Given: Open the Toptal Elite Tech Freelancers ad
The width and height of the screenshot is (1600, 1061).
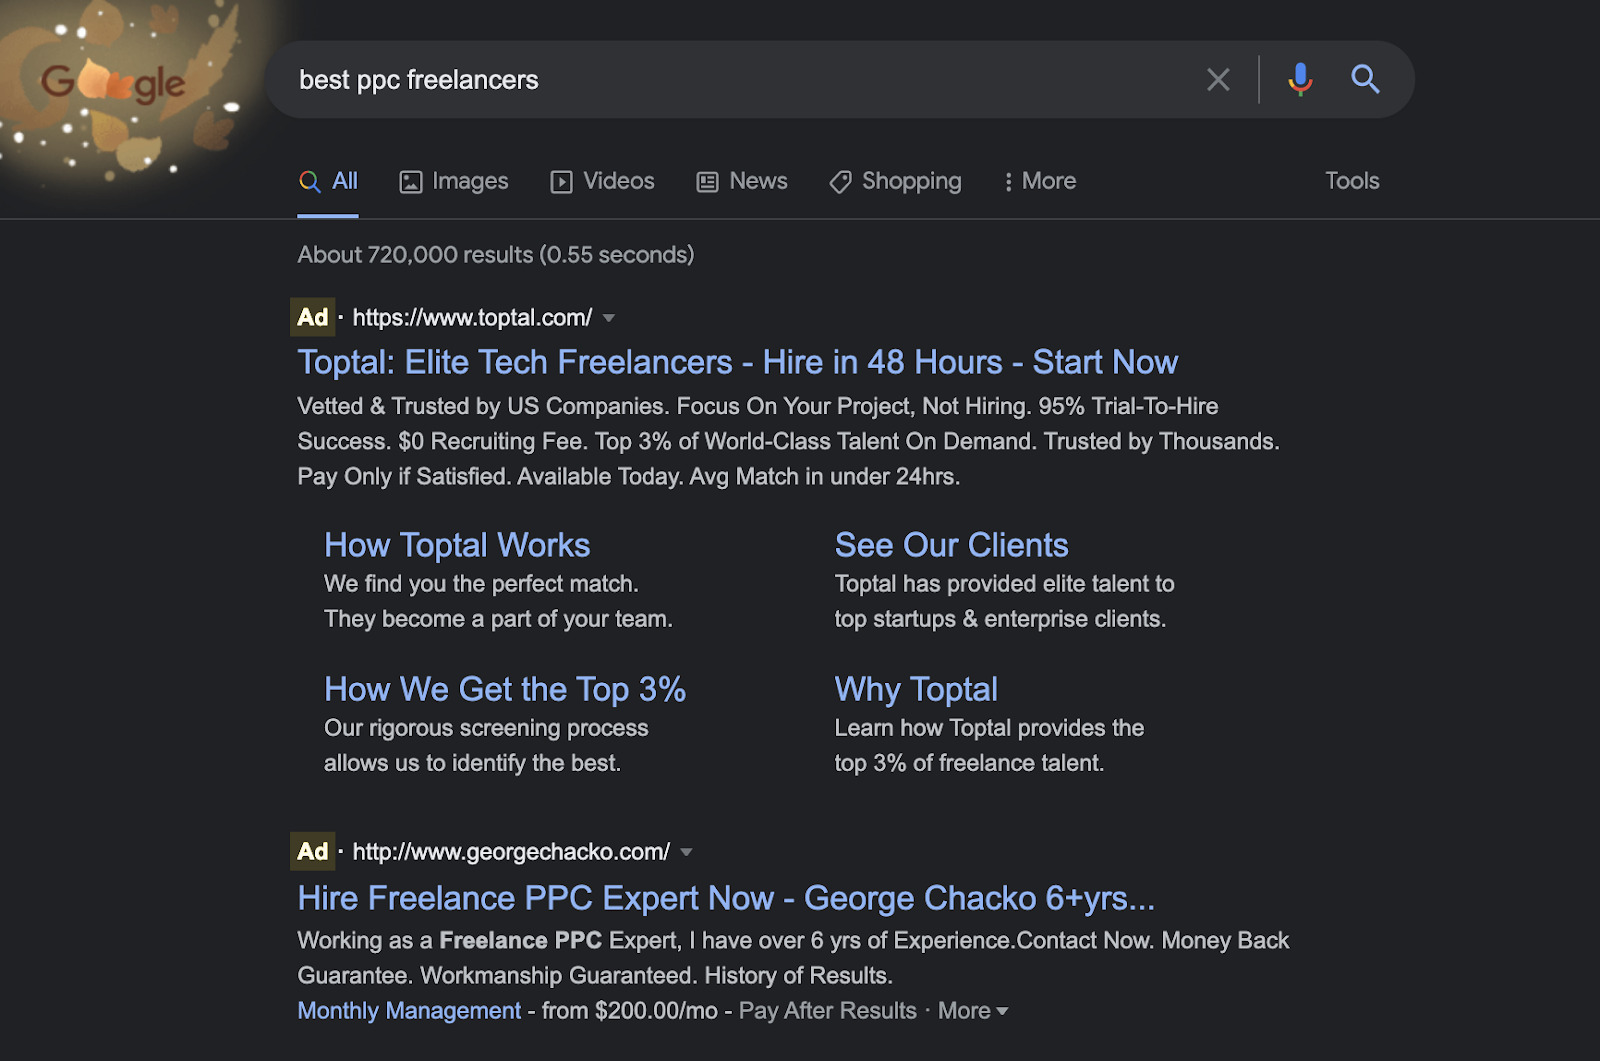Looking at the screenshot, I should (x=737, y=362).
